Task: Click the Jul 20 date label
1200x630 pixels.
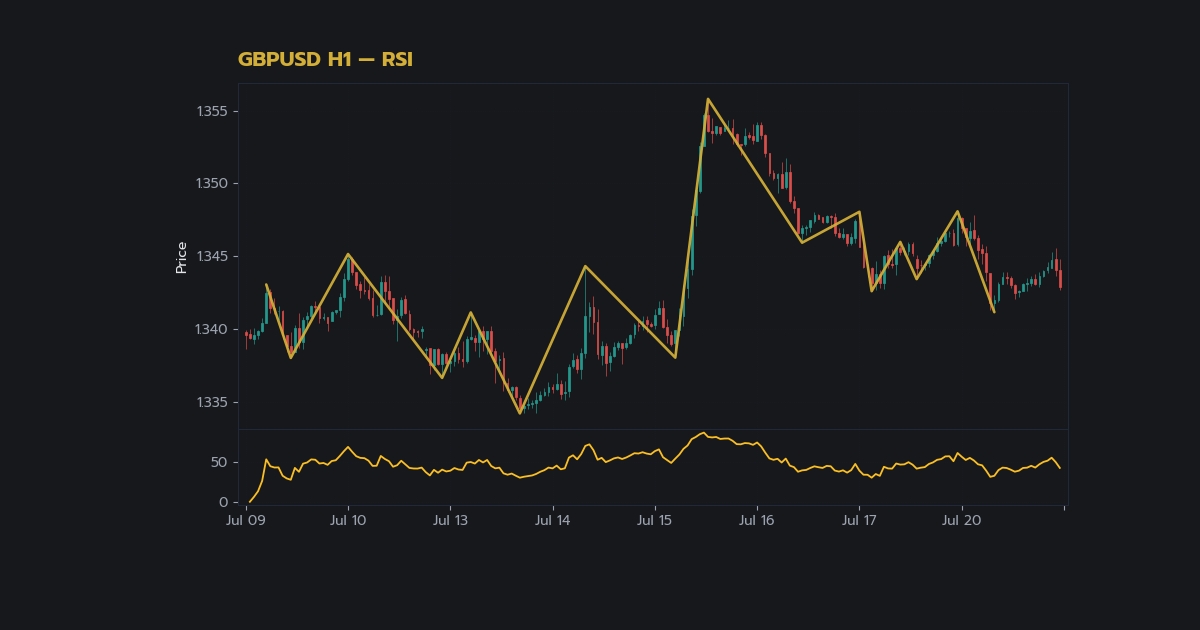Action: click(961, 521)
